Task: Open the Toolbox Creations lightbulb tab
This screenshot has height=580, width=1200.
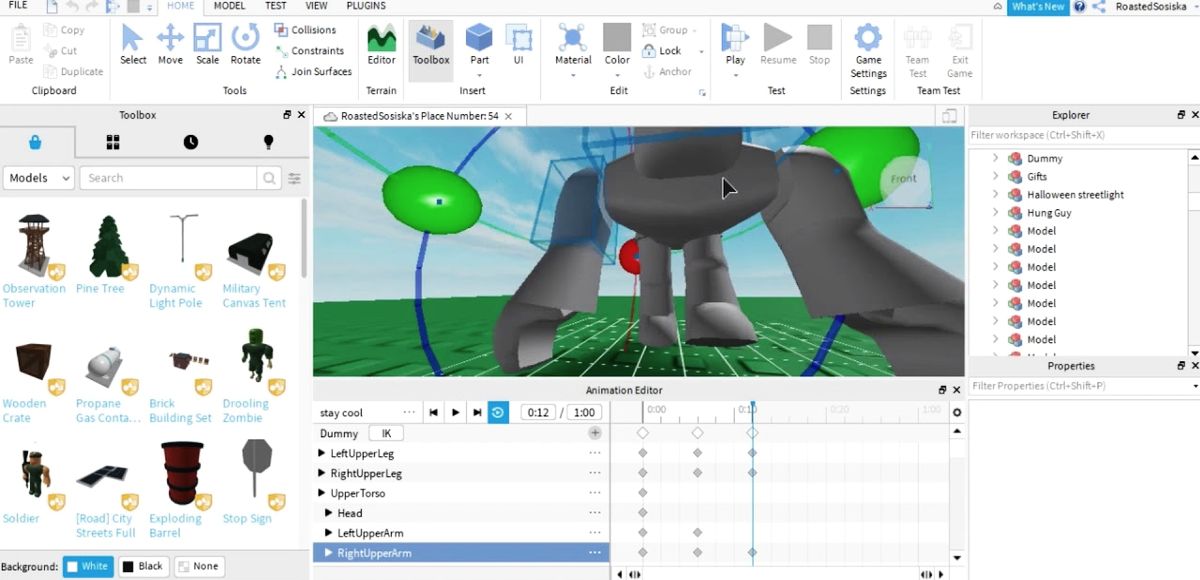Action: [x=268, y=142]
